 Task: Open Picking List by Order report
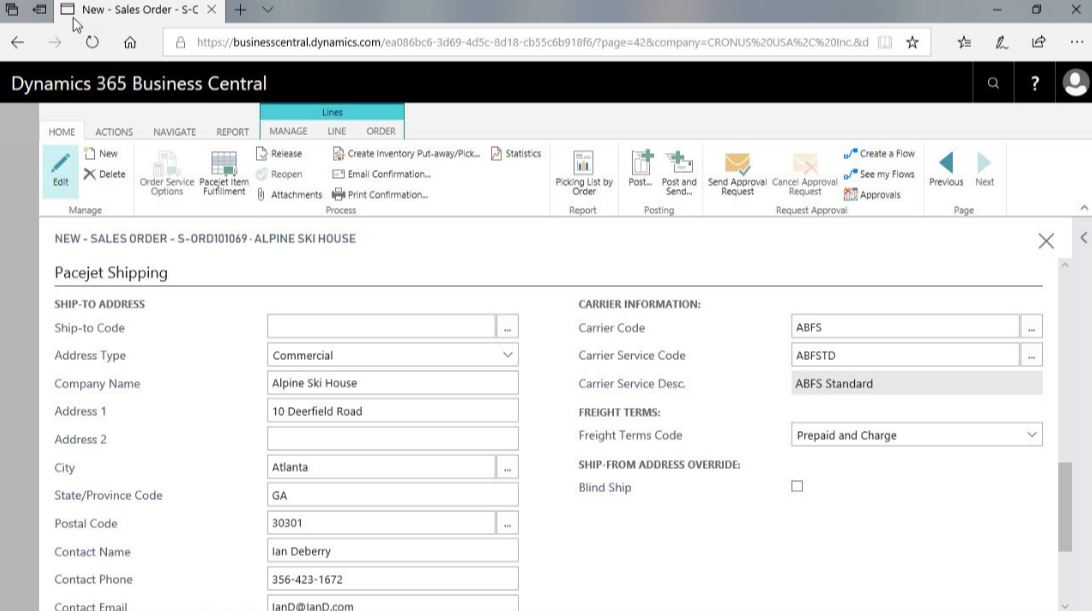click(584, 173)
